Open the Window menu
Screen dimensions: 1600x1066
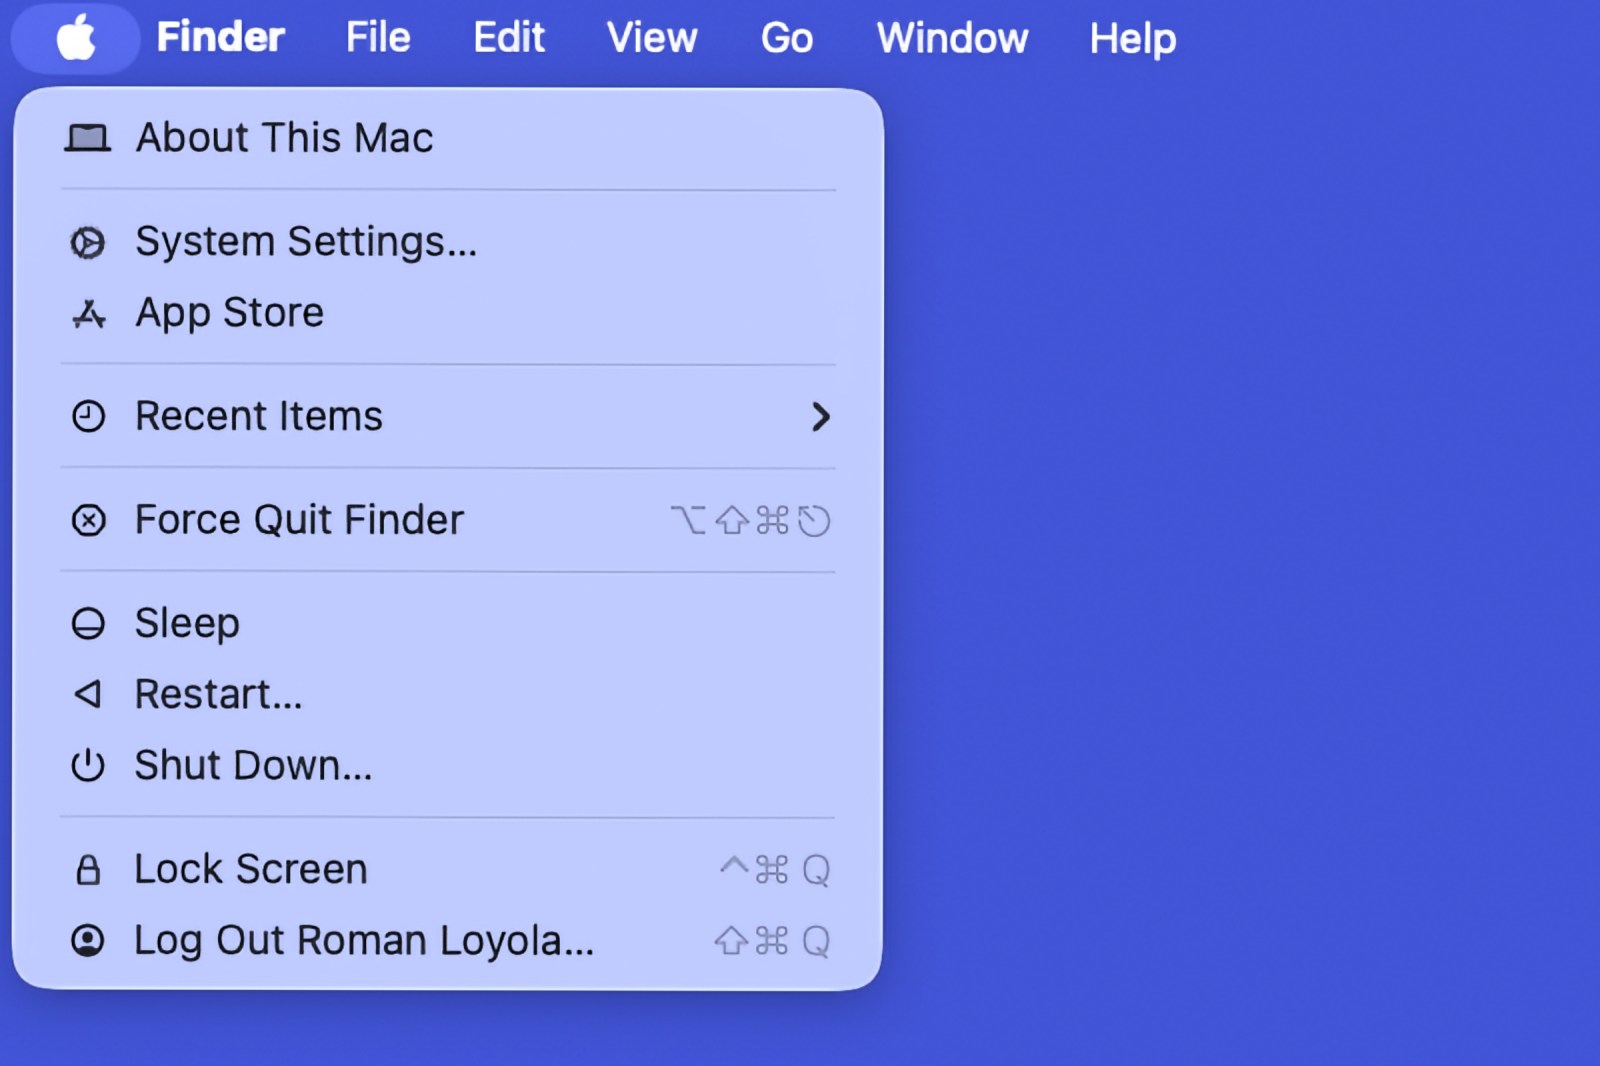(952, 38)
